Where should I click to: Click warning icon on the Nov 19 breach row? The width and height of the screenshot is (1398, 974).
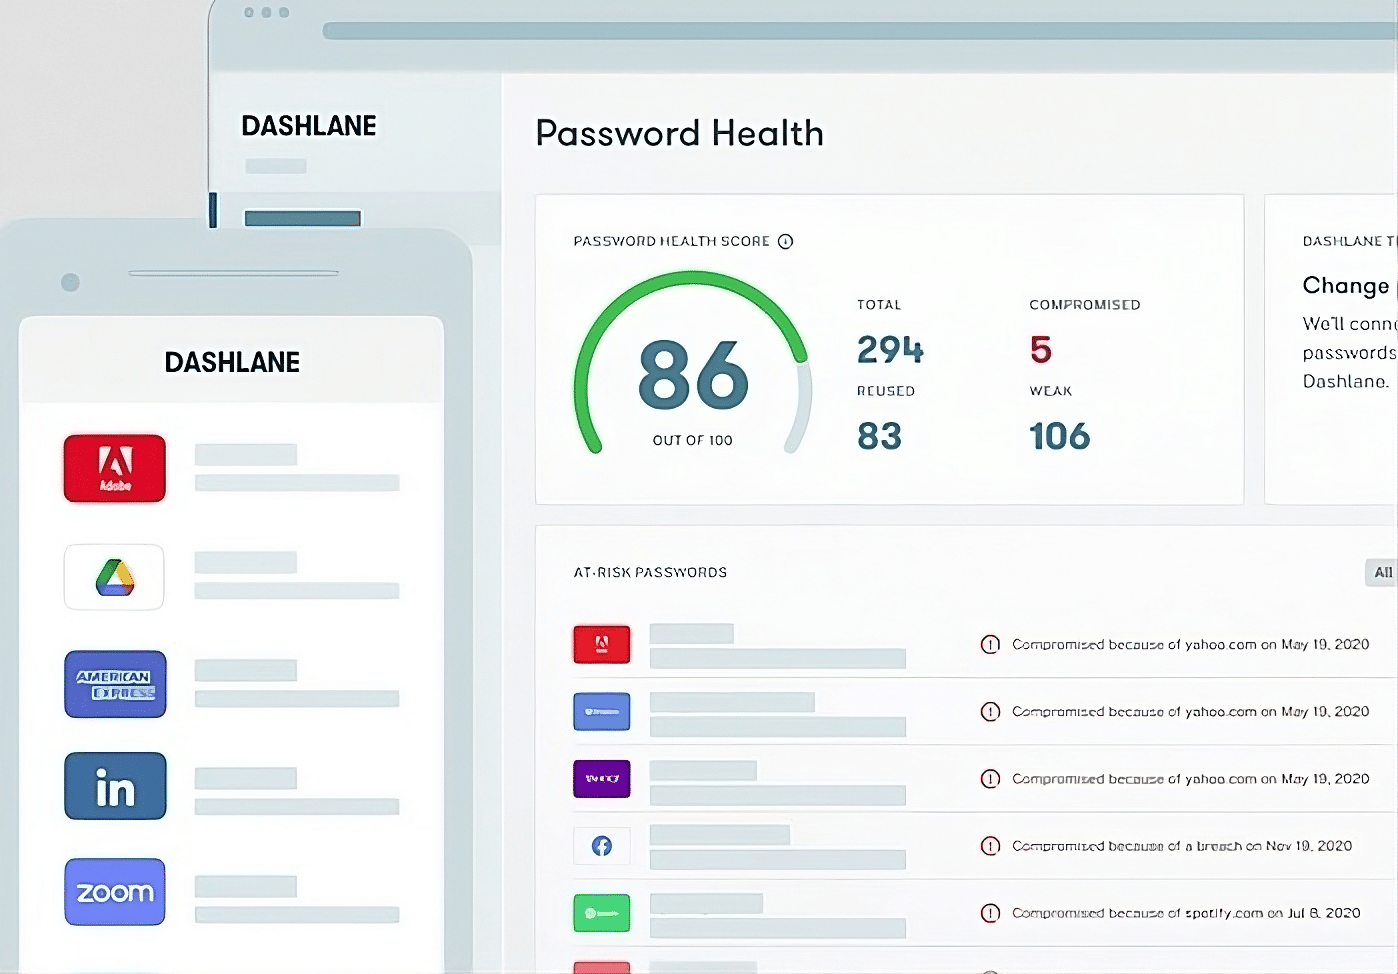click(990, 846)
